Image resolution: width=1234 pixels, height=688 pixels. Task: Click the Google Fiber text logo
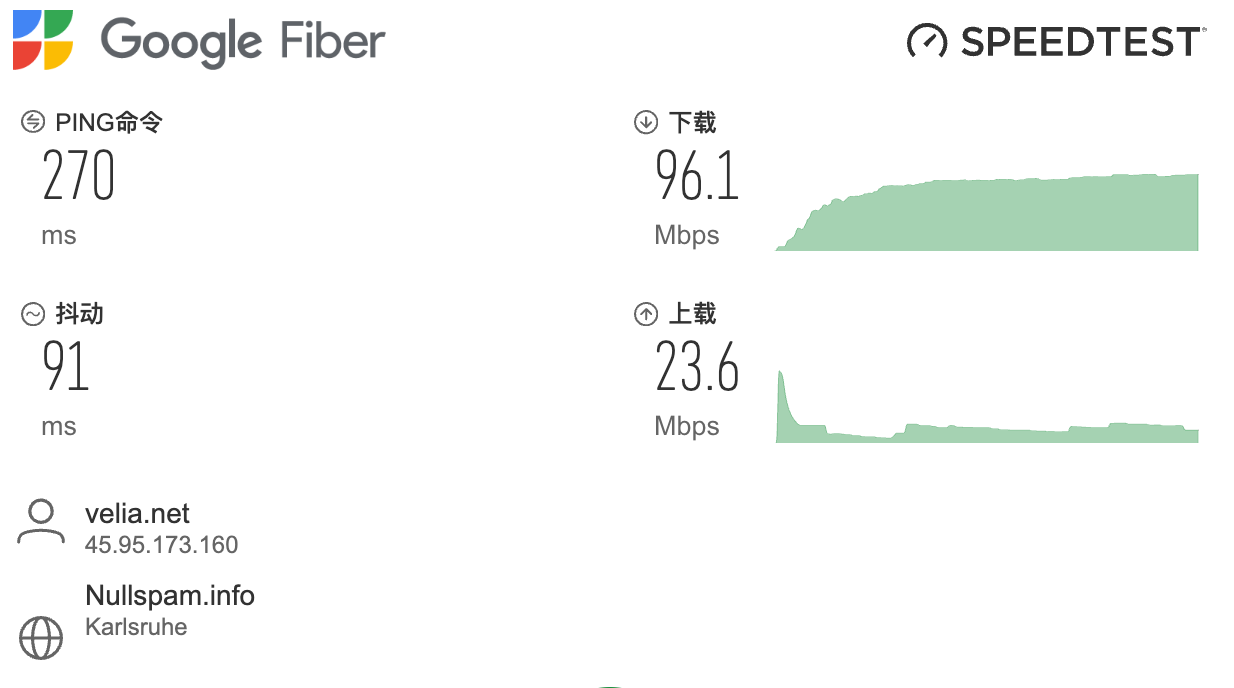242,42
